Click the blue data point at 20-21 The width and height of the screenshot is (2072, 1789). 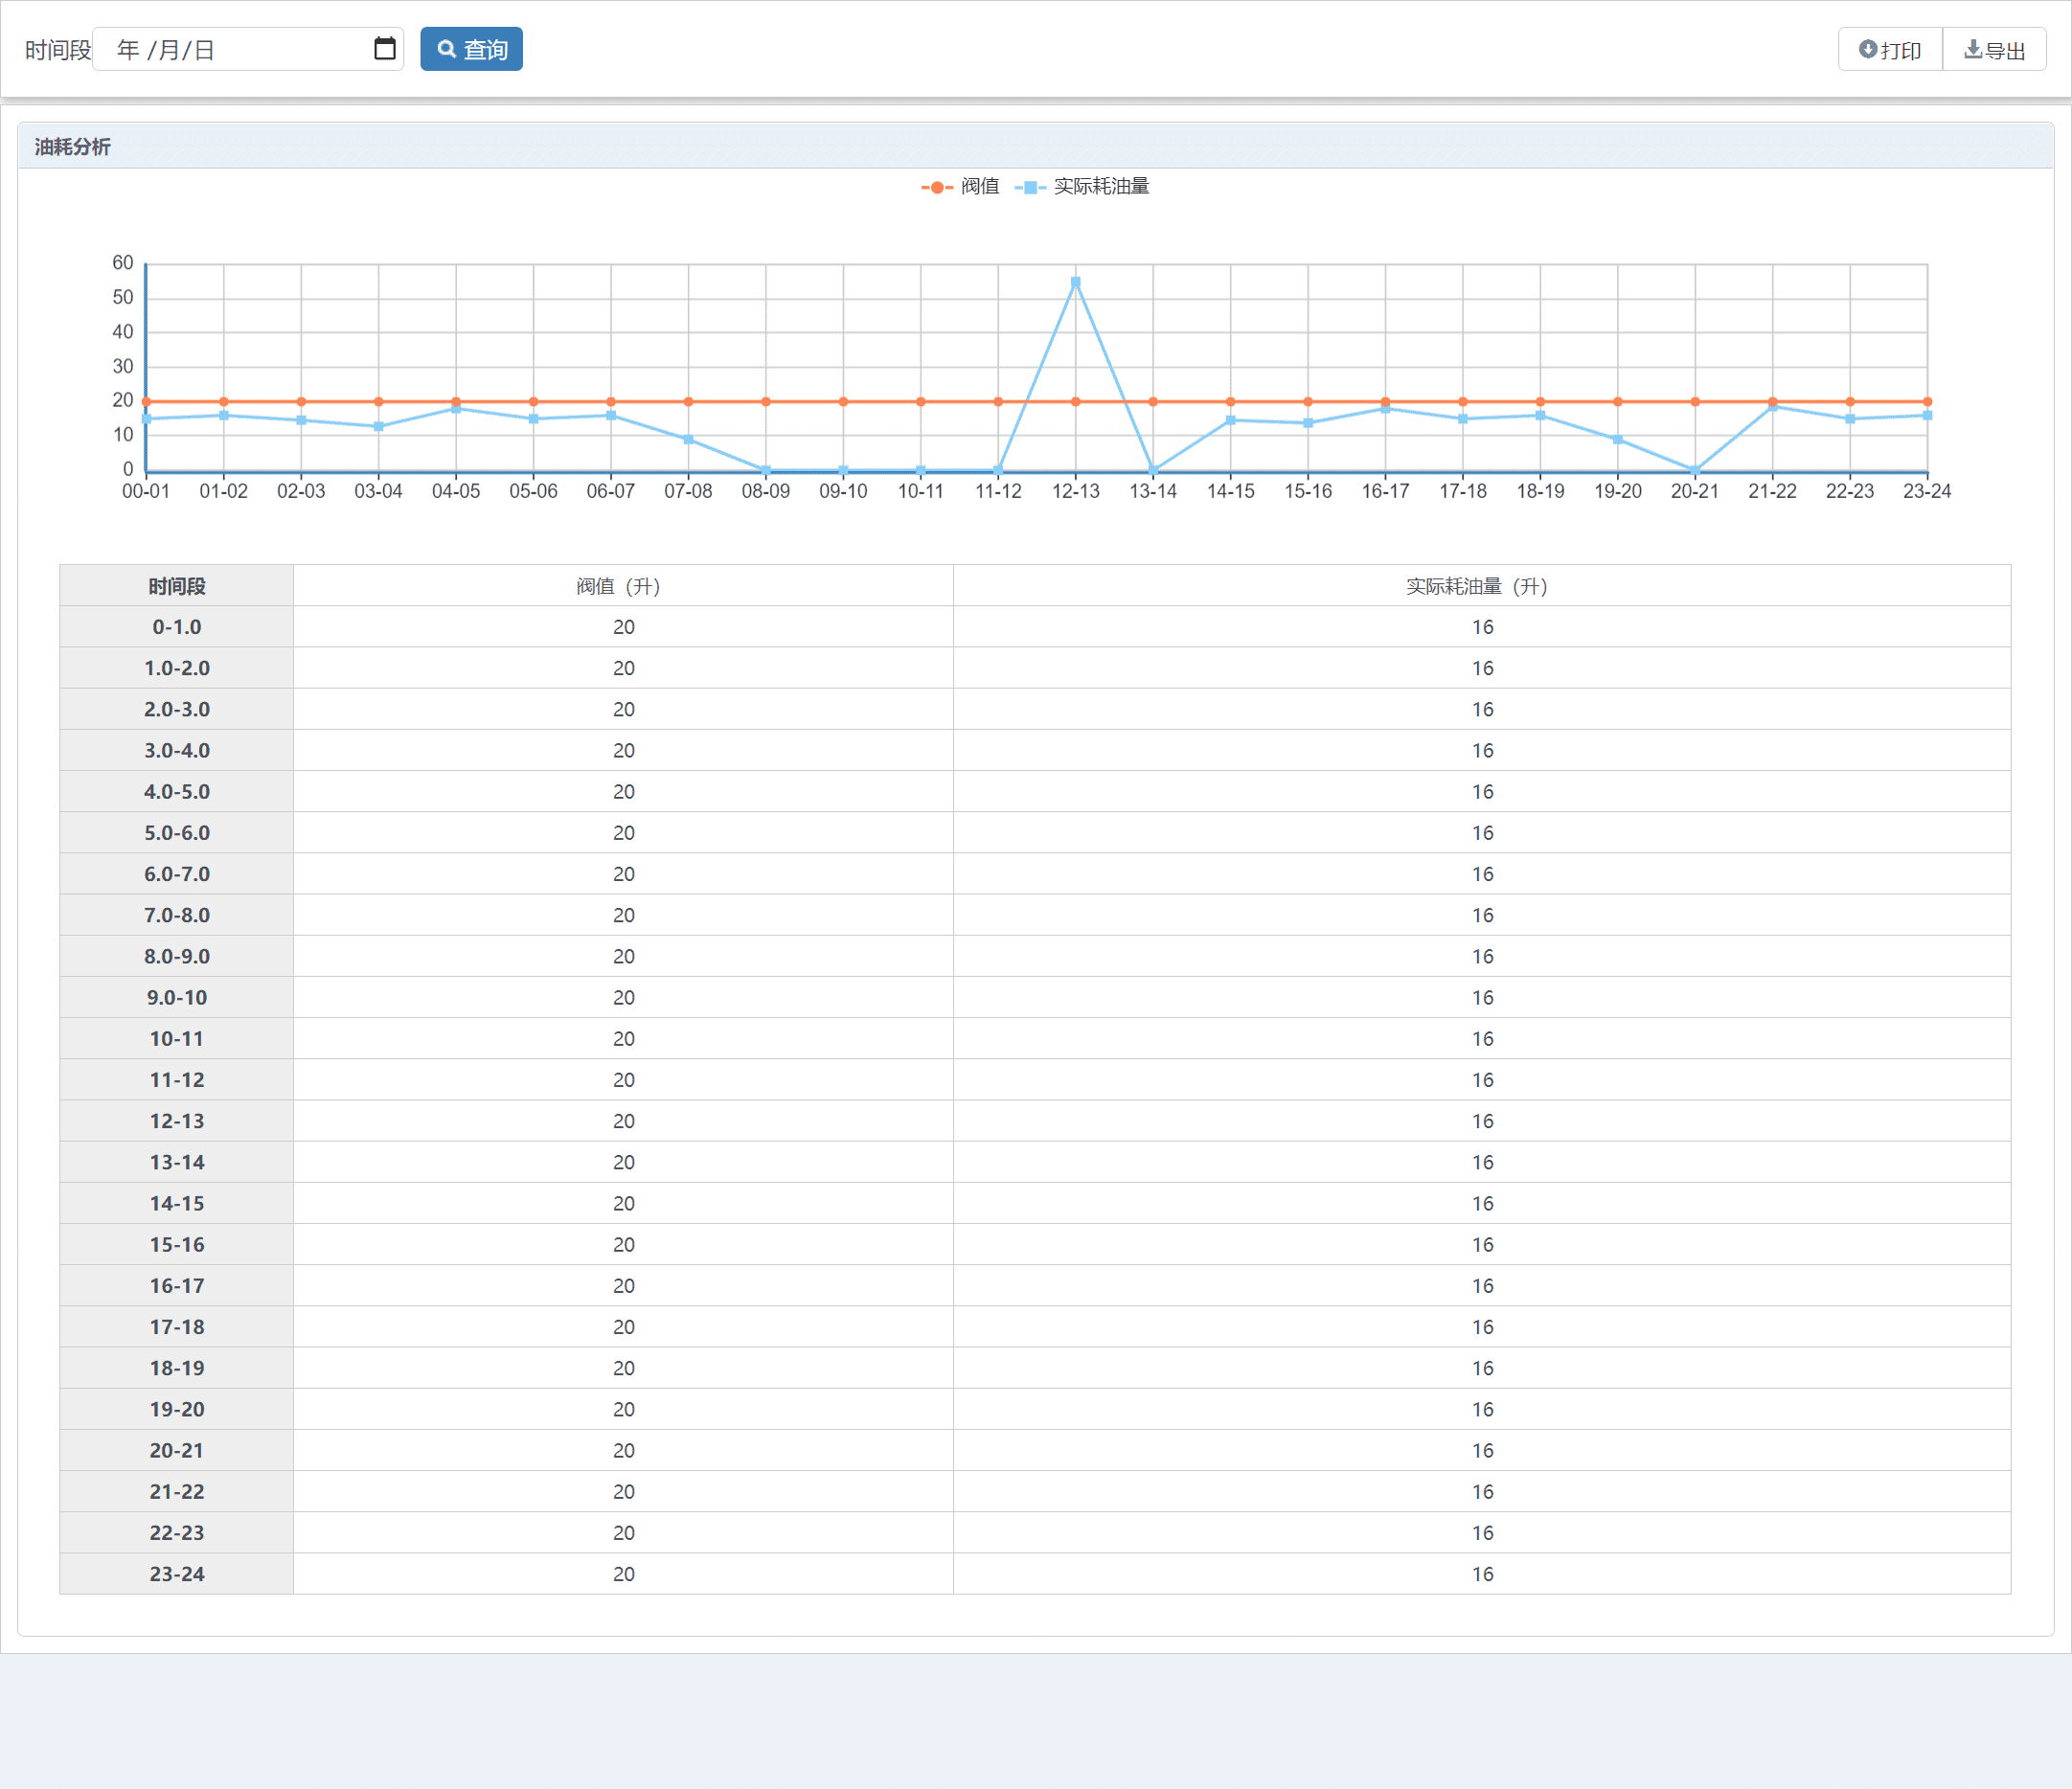1695,470
